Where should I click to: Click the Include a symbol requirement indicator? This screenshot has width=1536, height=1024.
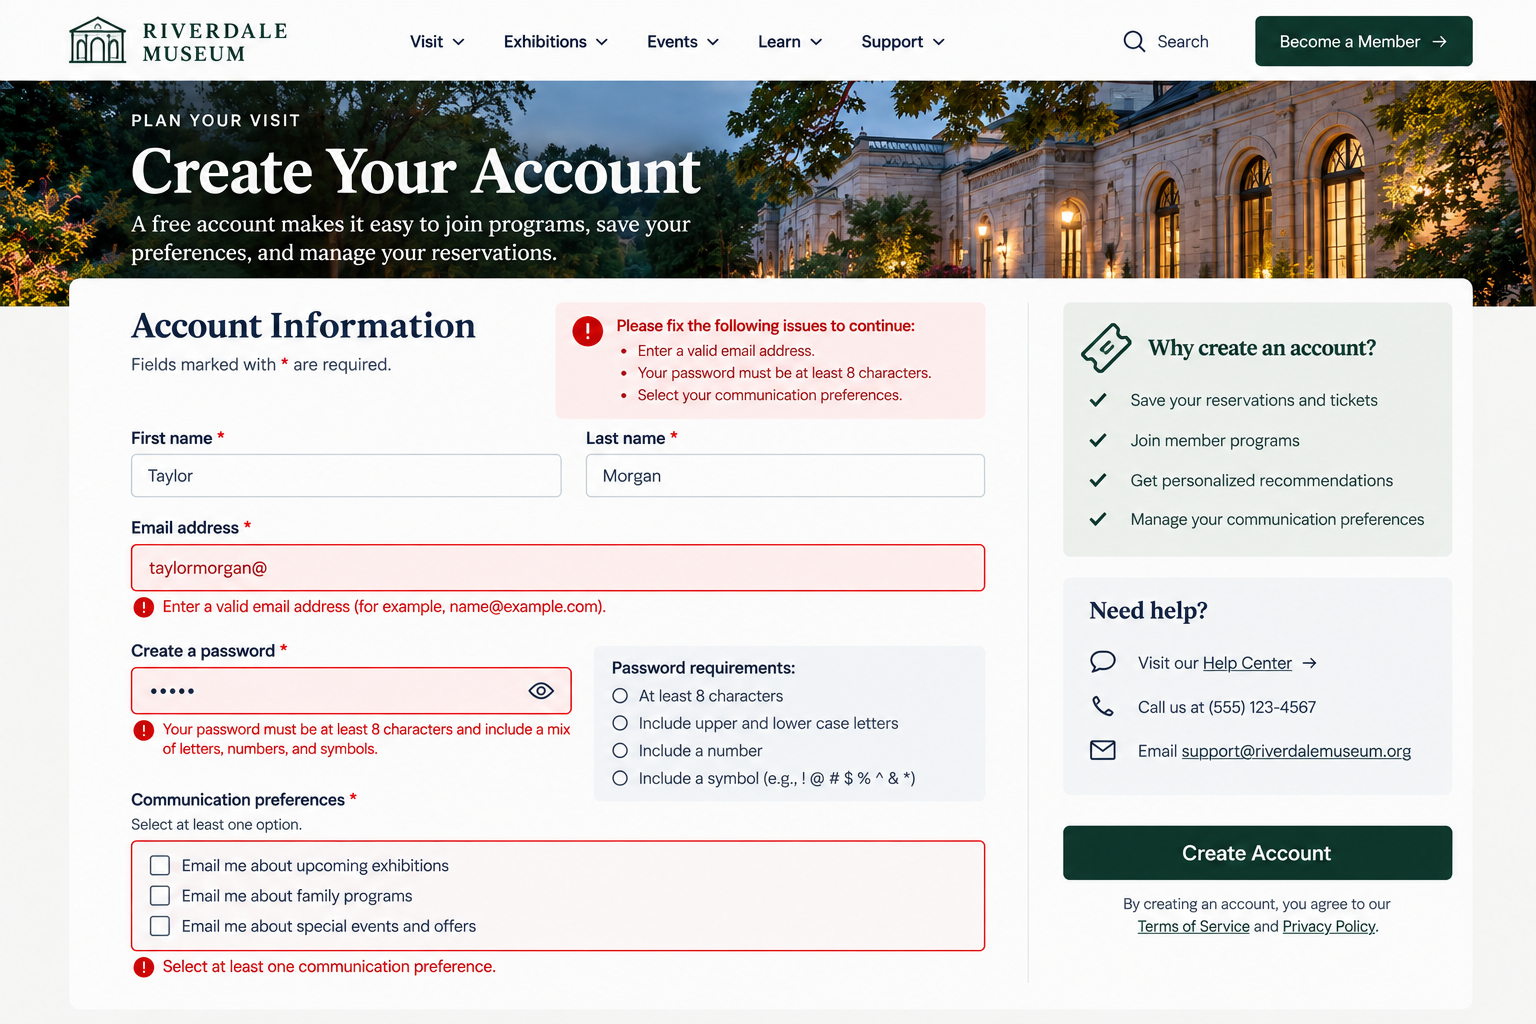tap(620, 778)
